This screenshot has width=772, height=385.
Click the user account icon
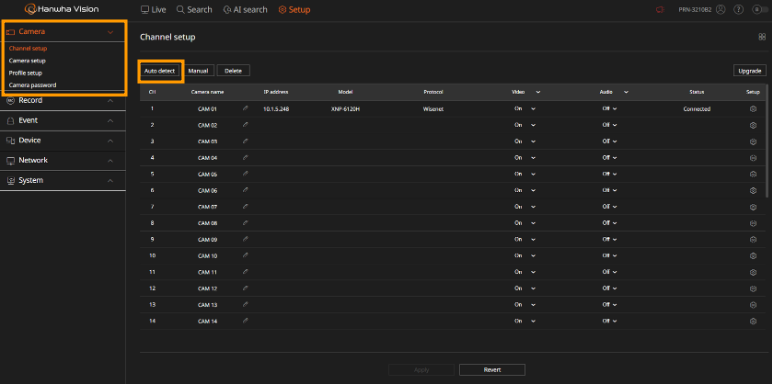721,9
